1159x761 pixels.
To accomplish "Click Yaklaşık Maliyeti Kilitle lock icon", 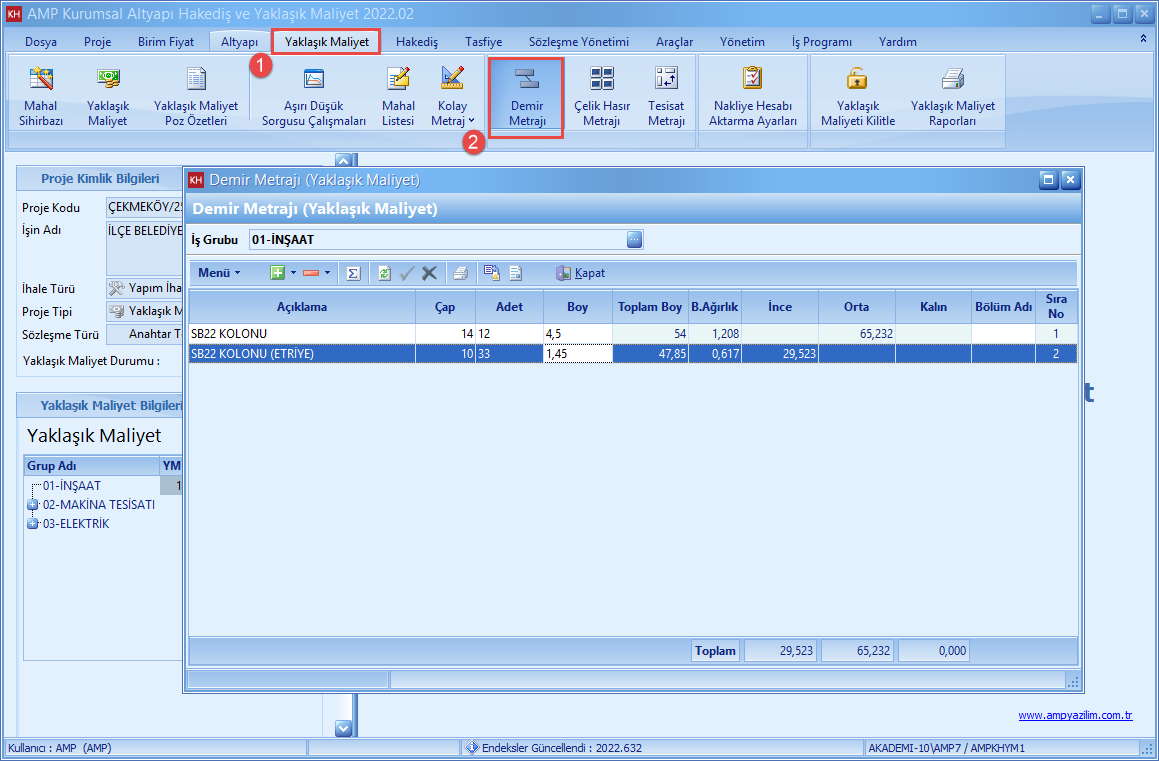I will [857, 97].
